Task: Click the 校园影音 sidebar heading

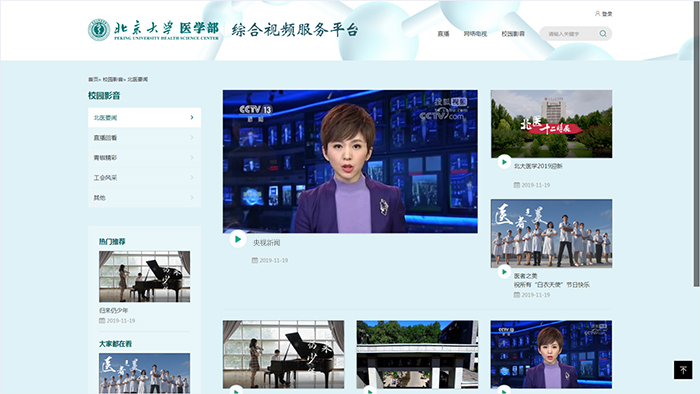Action: tap(104, 95)
